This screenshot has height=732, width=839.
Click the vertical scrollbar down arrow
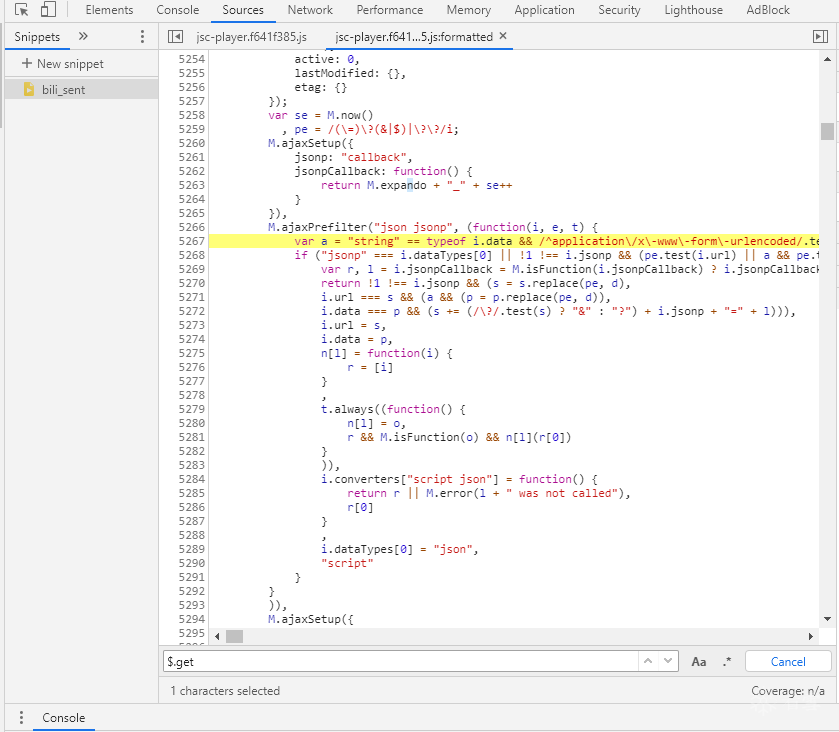tap(827, 619)
